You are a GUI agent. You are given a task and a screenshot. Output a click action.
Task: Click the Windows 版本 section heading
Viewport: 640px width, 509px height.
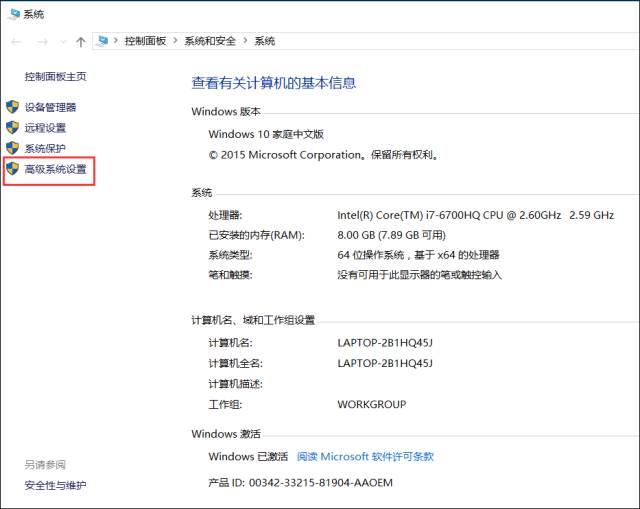click(226, 111)
